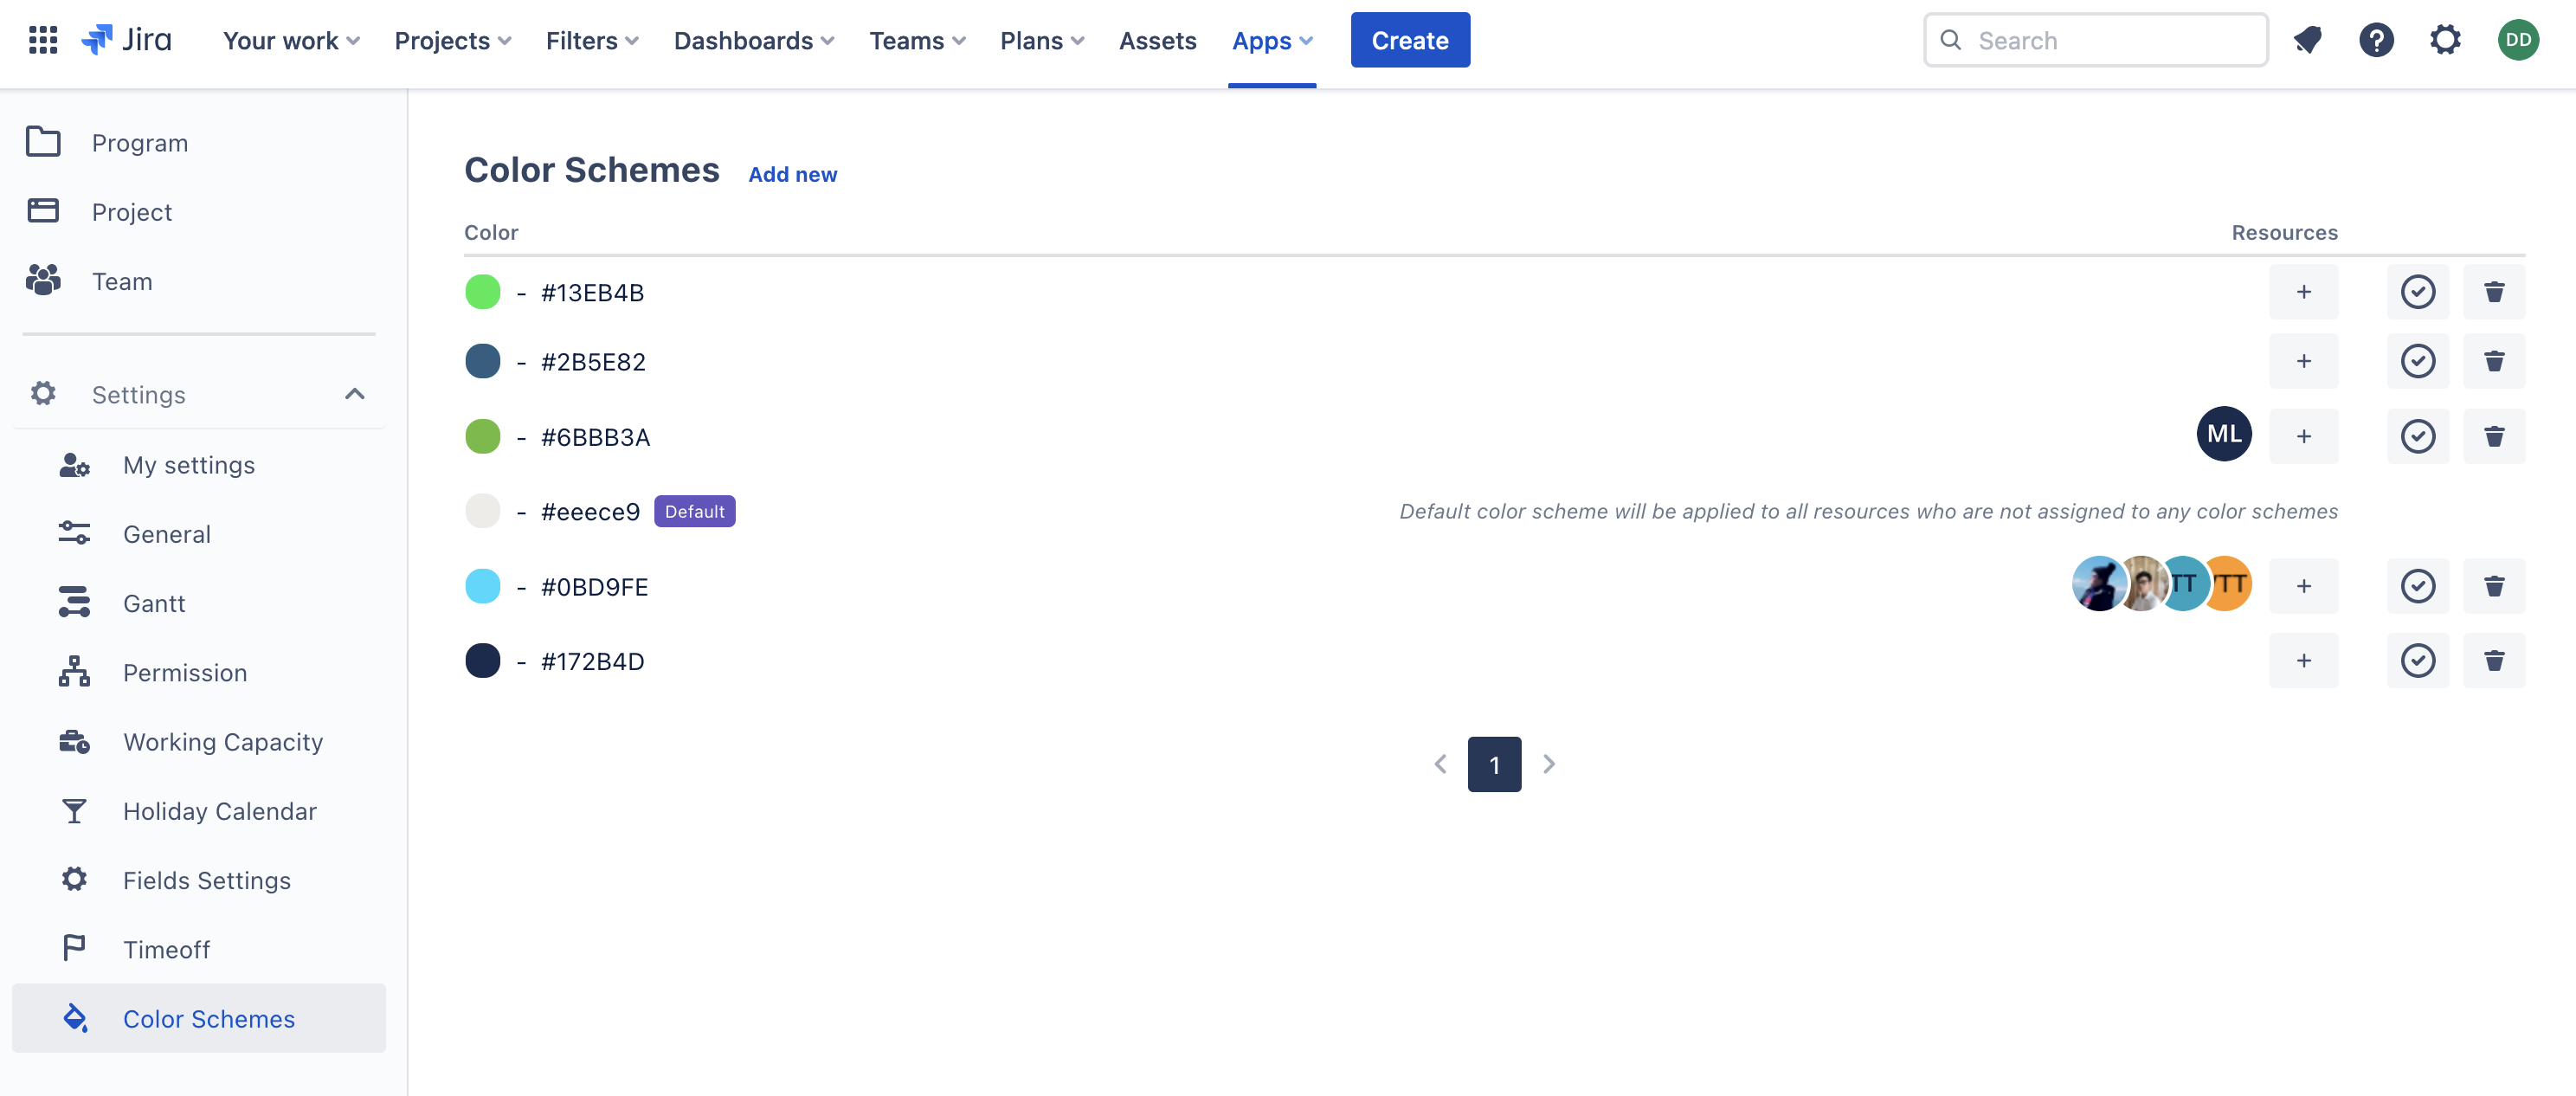Open Working Capacity settings page
The height and width of the screenshot is (1096, 2576).
click(222, 742)
